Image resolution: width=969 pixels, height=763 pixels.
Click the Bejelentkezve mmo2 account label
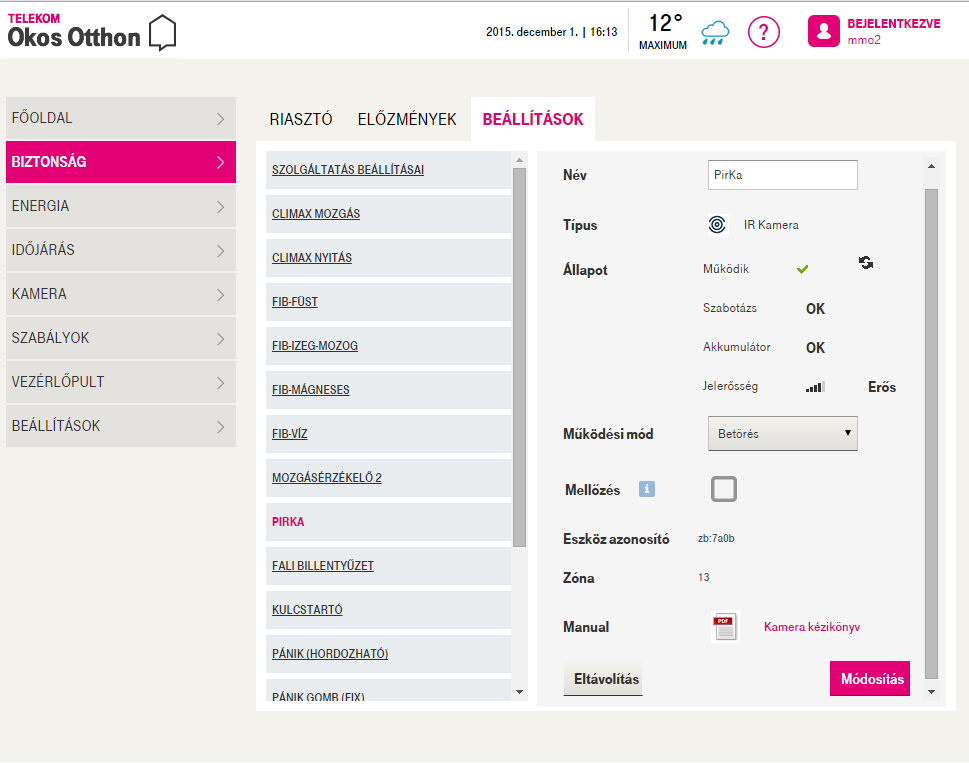(x=894, y=32)
